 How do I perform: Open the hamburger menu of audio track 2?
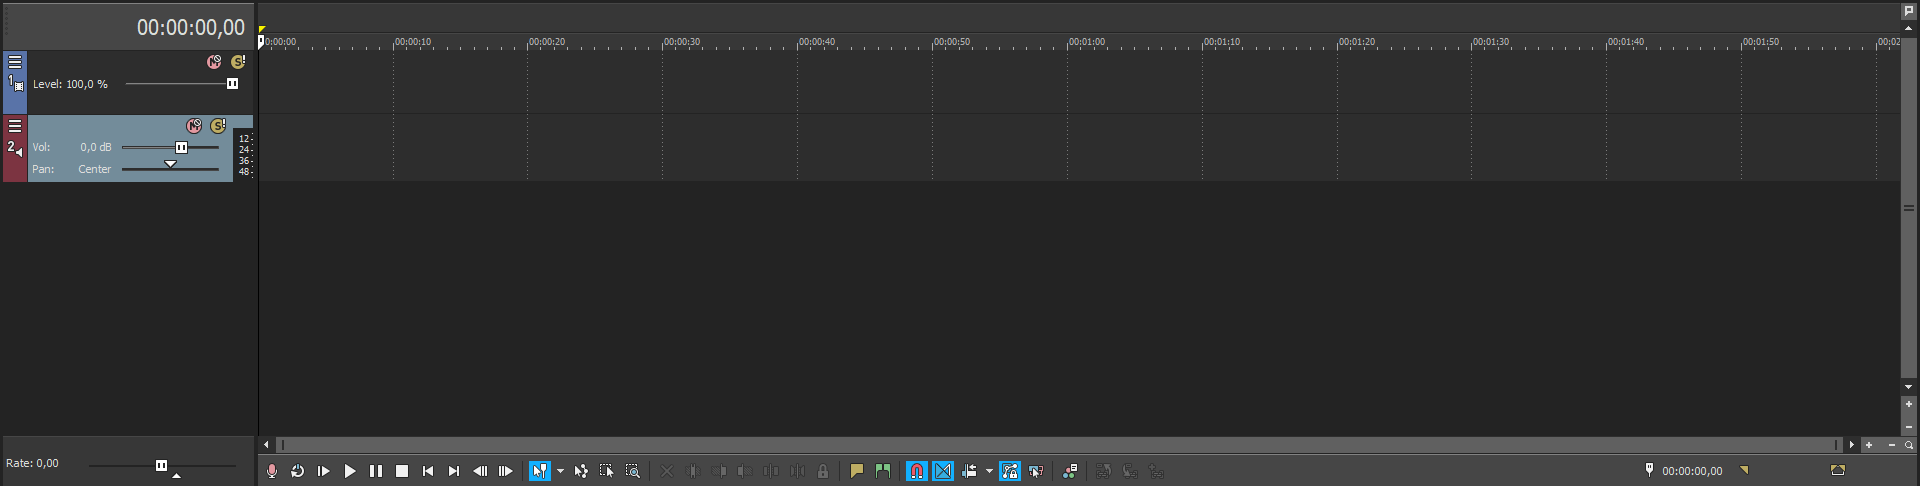pyautogui.click(x=15, y=126)
